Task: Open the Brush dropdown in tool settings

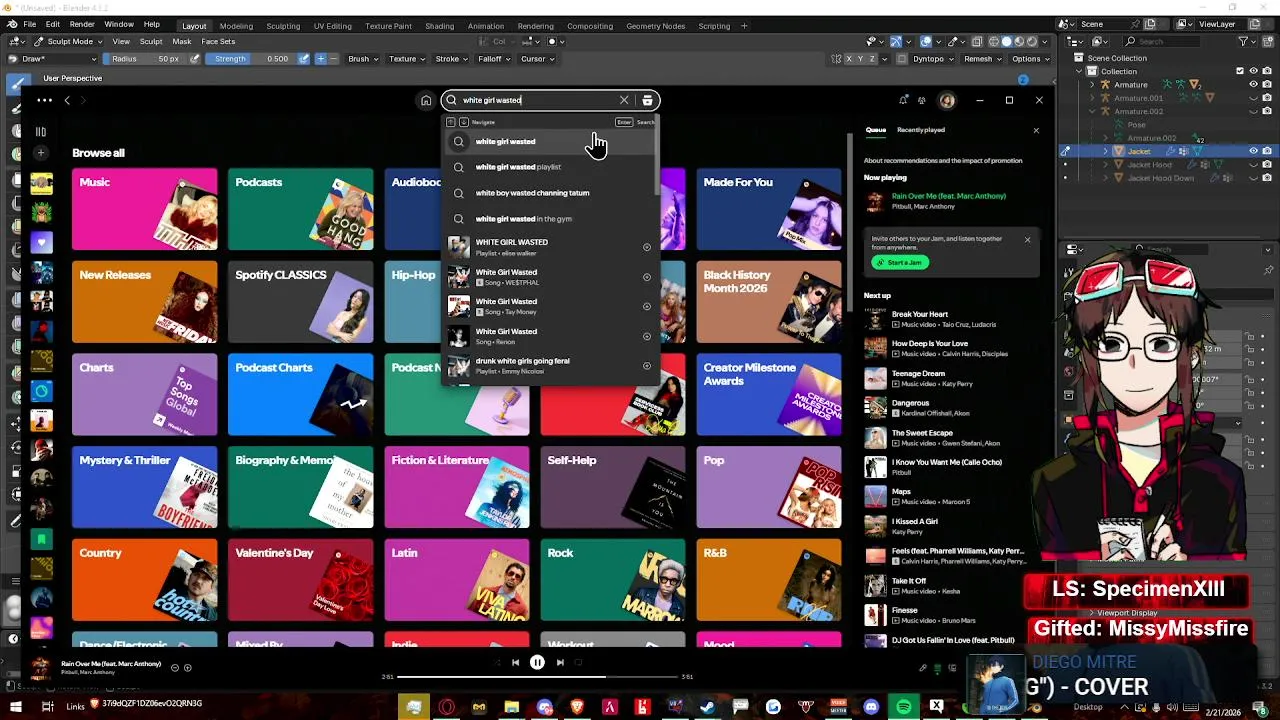Action: tap(363, 59)
